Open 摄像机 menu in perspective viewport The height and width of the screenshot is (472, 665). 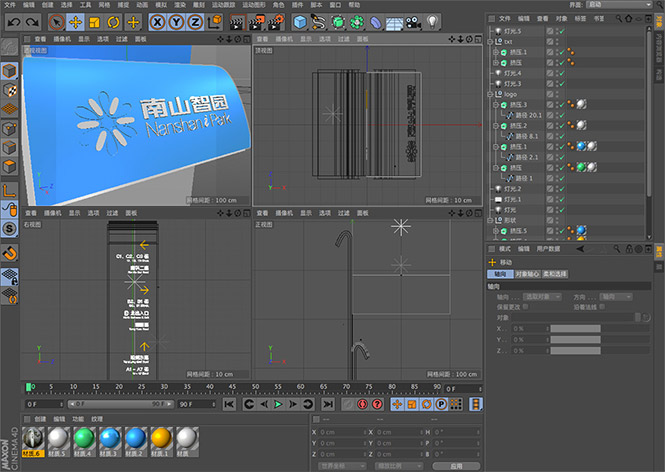[x=62, y=39]
